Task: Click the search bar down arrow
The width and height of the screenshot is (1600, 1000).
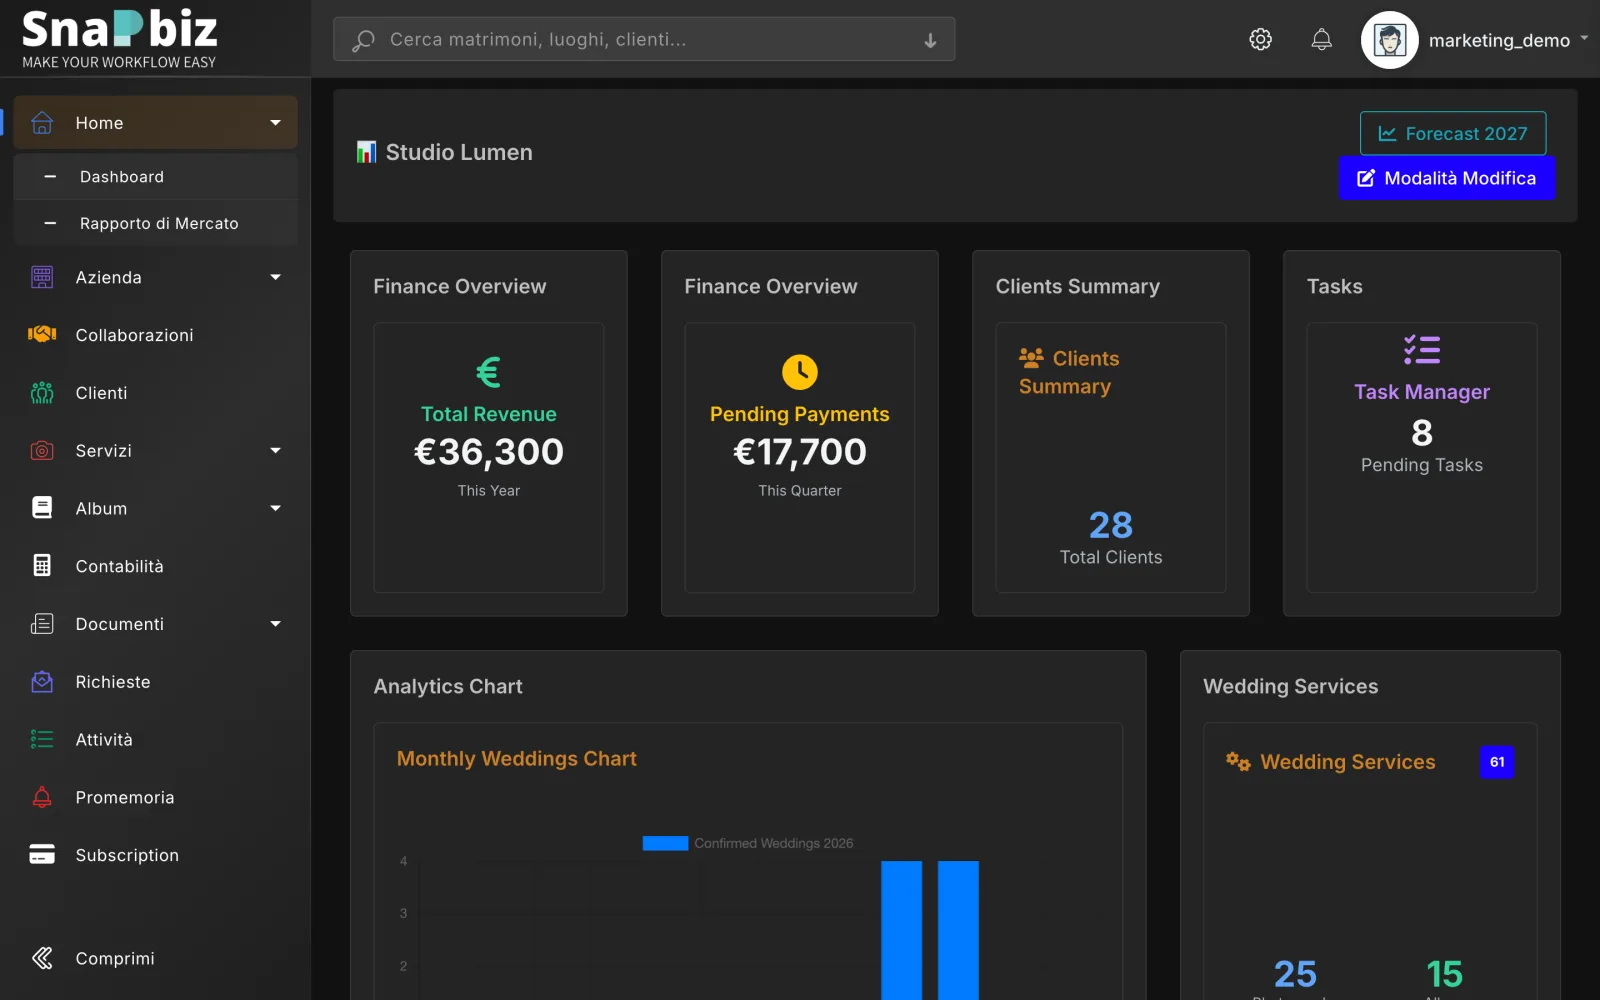Action: coord(930,40)
